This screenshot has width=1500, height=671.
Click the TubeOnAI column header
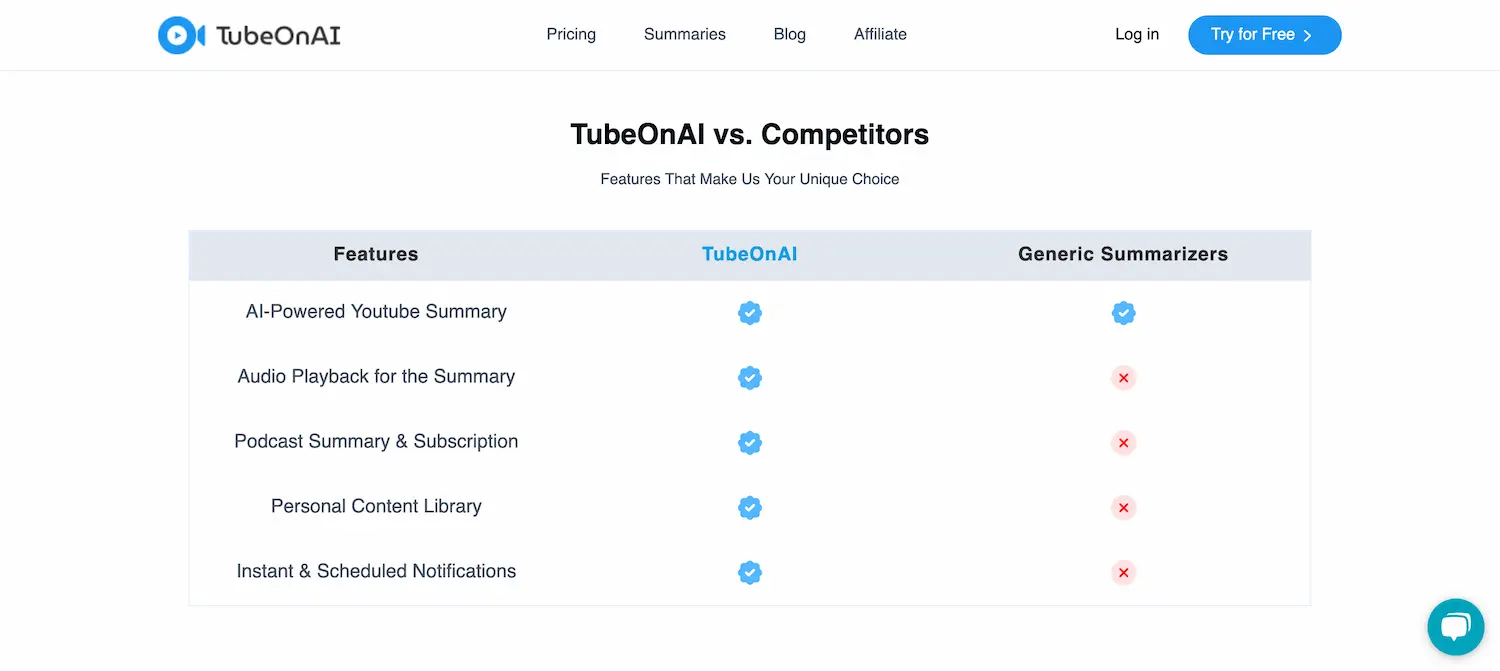coord(750,254)
